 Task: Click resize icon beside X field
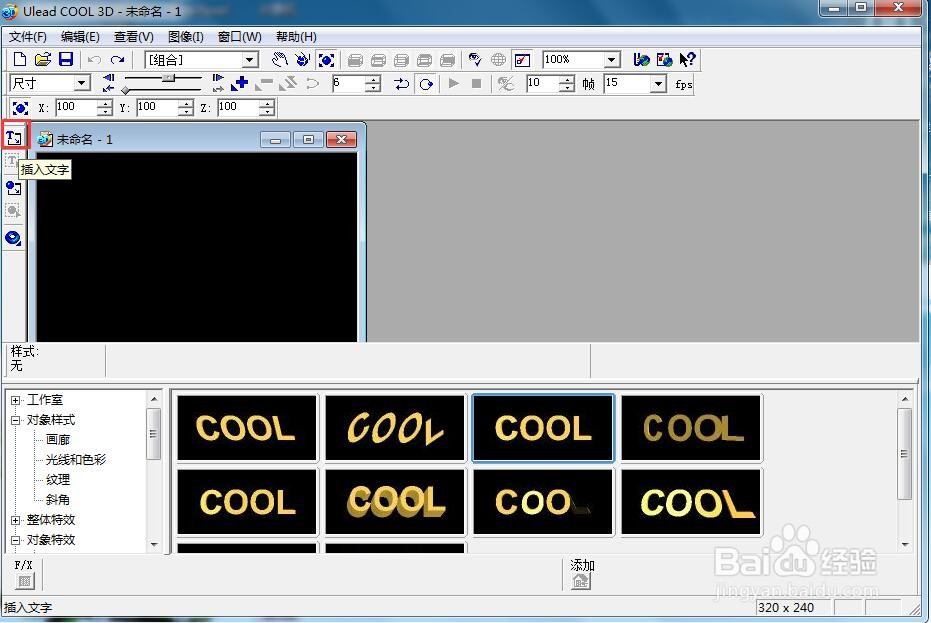click(x=20, y=108)
